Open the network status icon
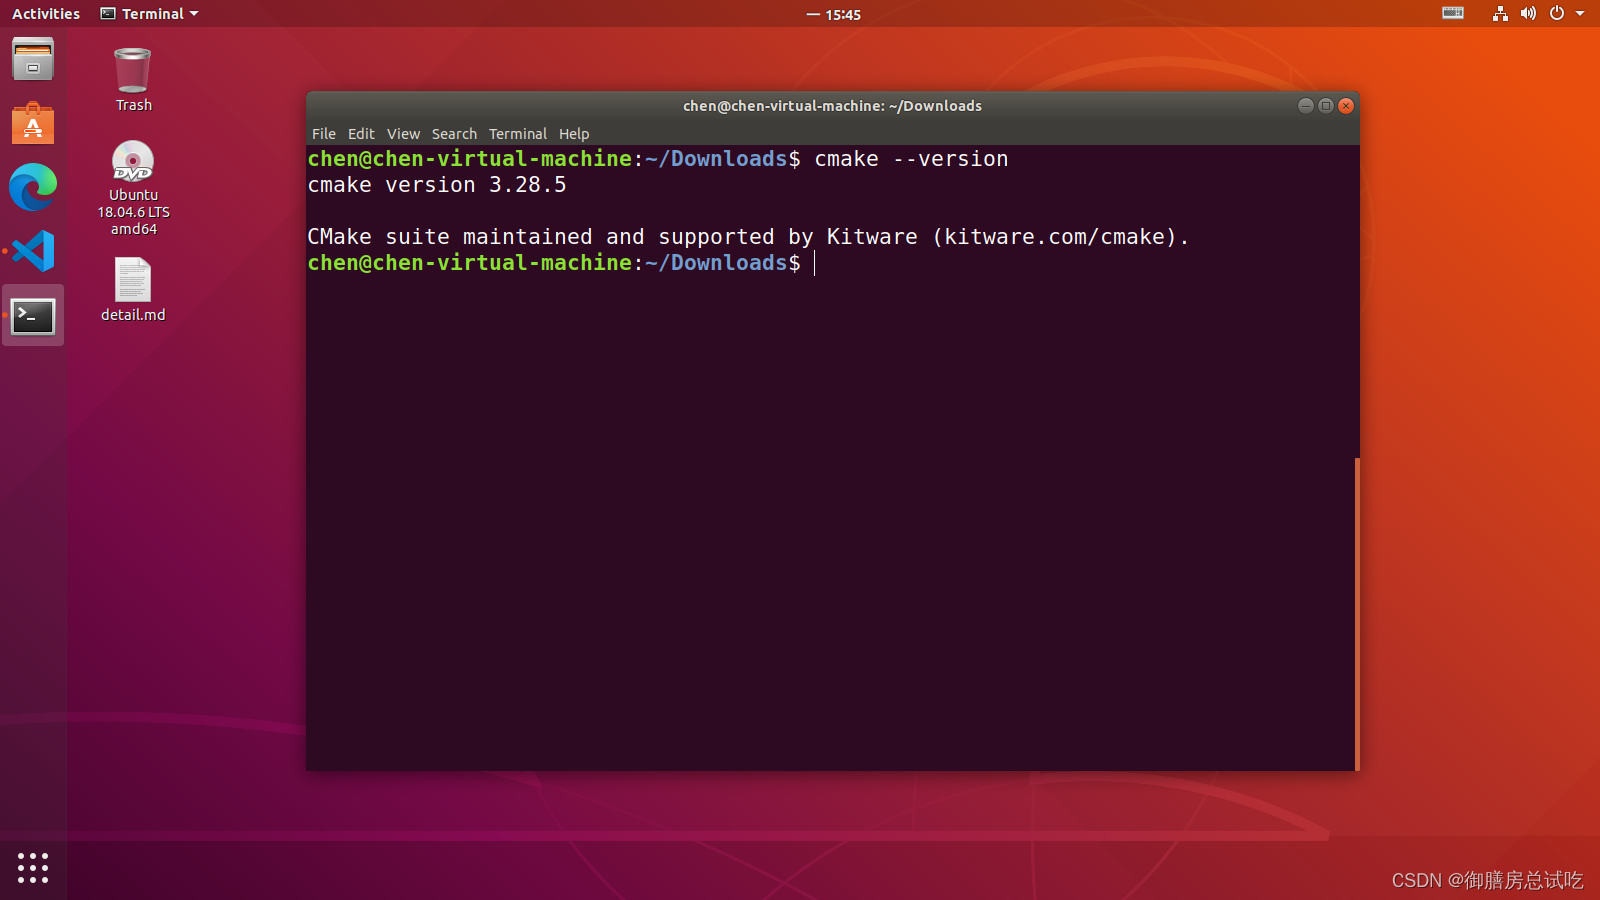 point(1500,13)
